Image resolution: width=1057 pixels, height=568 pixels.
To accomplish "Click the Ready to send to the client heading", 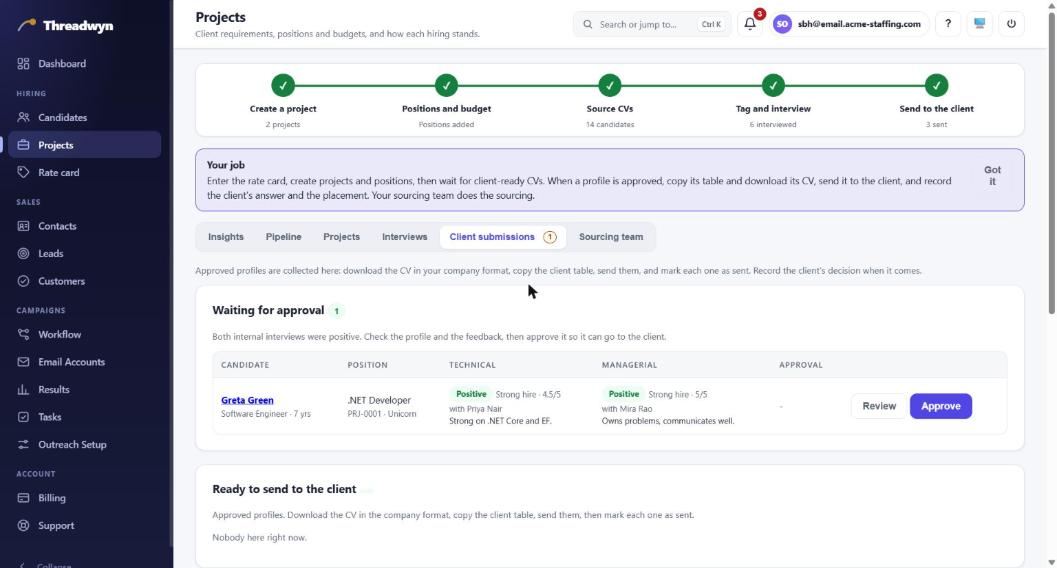I will [x=284, y=489].
